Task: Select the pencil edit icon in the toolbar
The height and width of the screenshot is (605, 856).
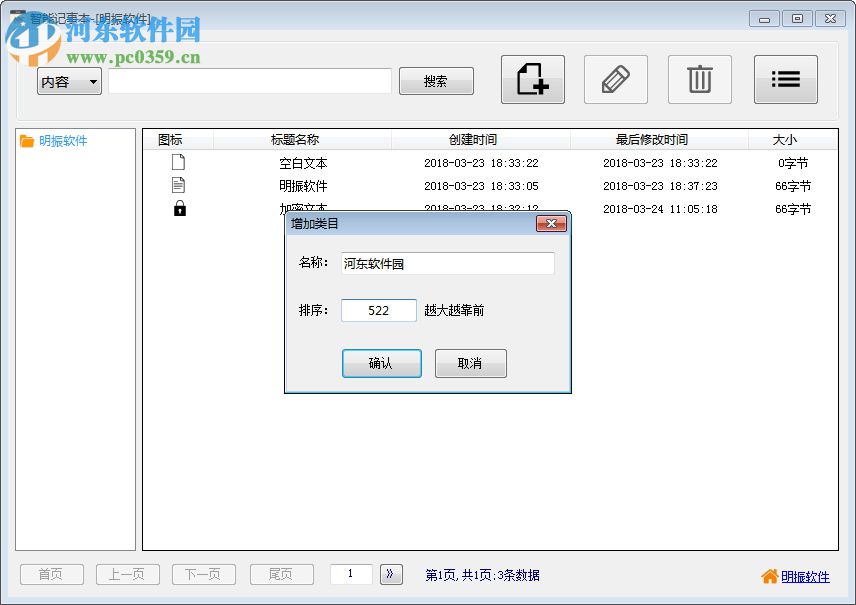Action: pos(616,80)
